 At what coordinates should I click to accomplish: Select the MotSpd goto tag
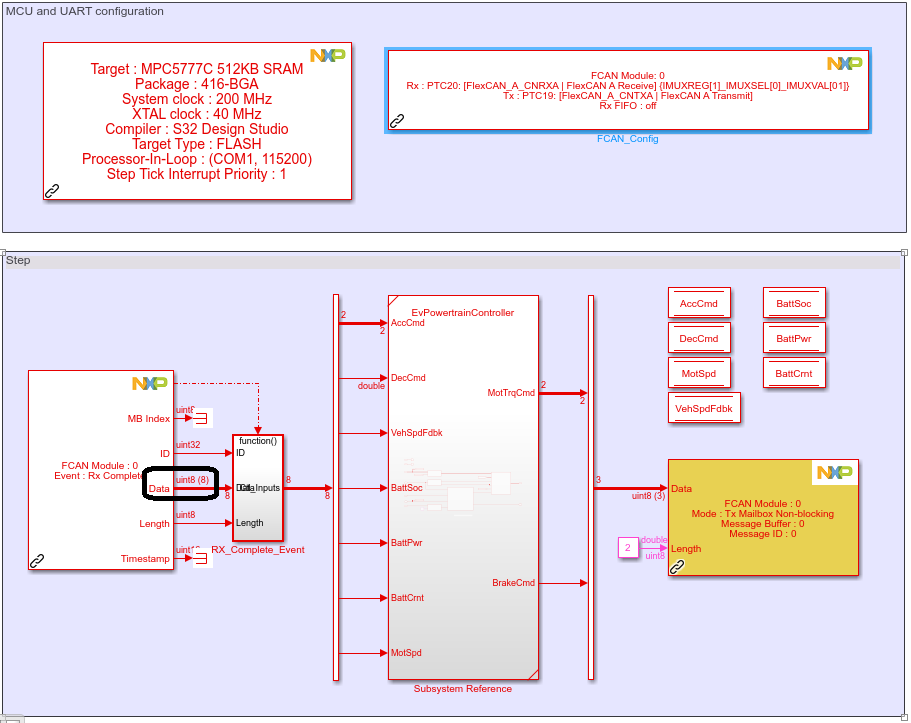pos(698,372)
